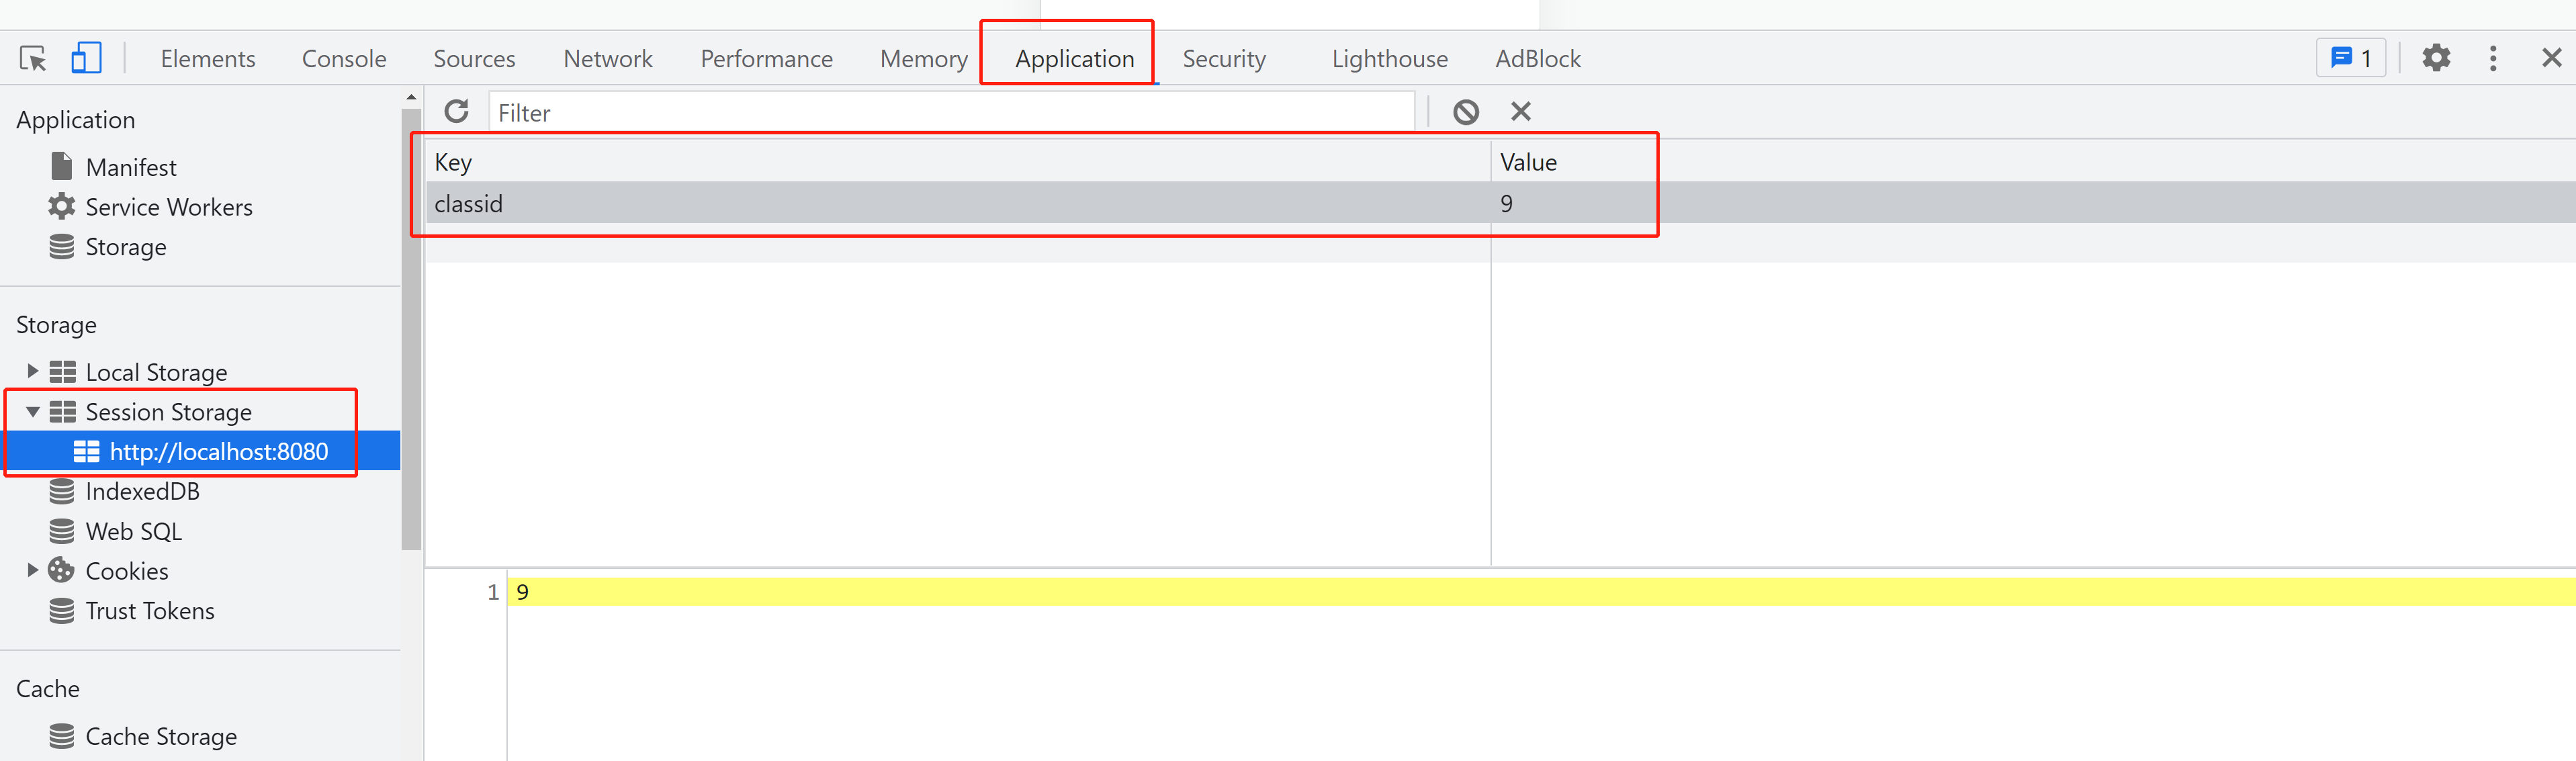
Task: Activate the inspect element picker icon
Action: pyautogui.click(x=33, y=59)
